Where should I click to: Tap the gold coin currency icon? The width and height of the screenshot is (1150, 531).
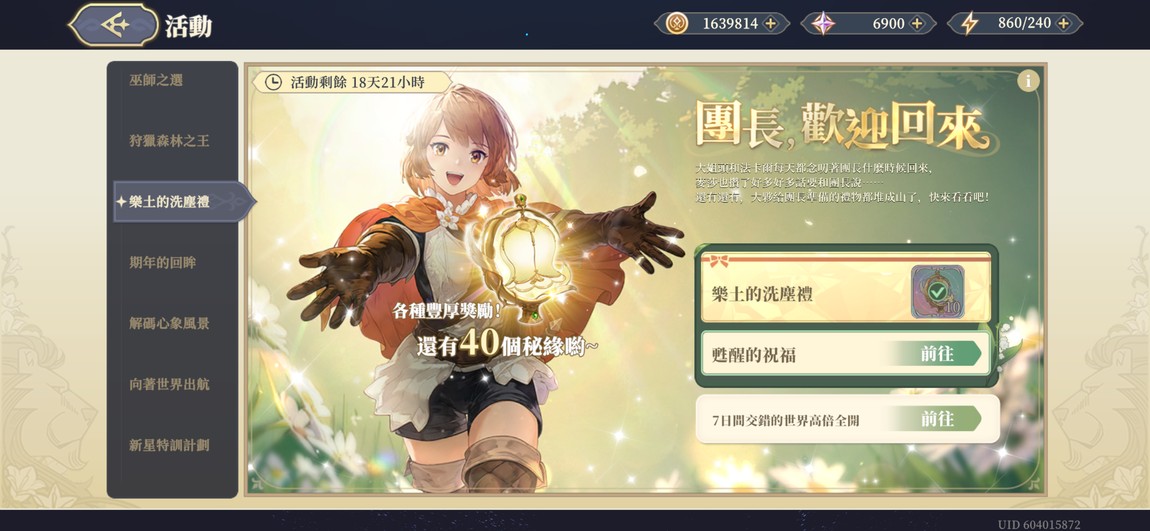[x=676, y=23]
